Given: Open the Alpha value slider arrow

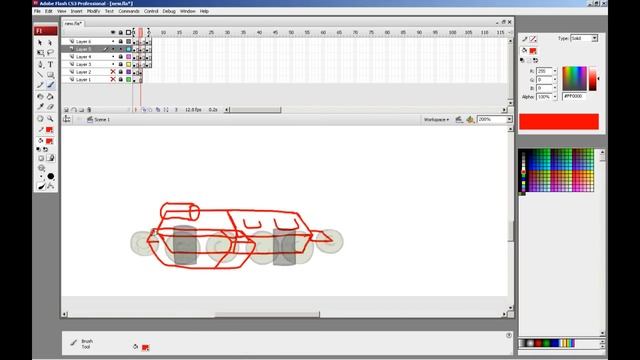Looking at the screenshot, I should (x=555, y=97).
